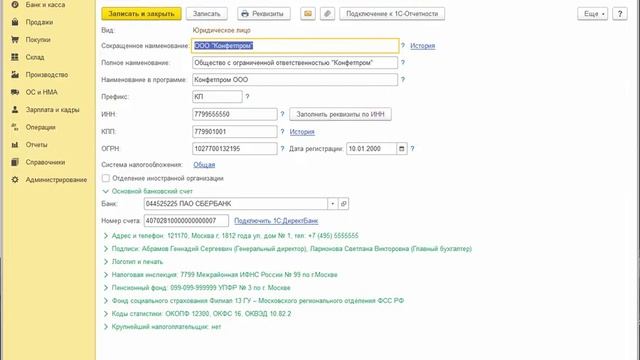Go to Продажи menu section

pyautogui.click(x=39, y=22)
